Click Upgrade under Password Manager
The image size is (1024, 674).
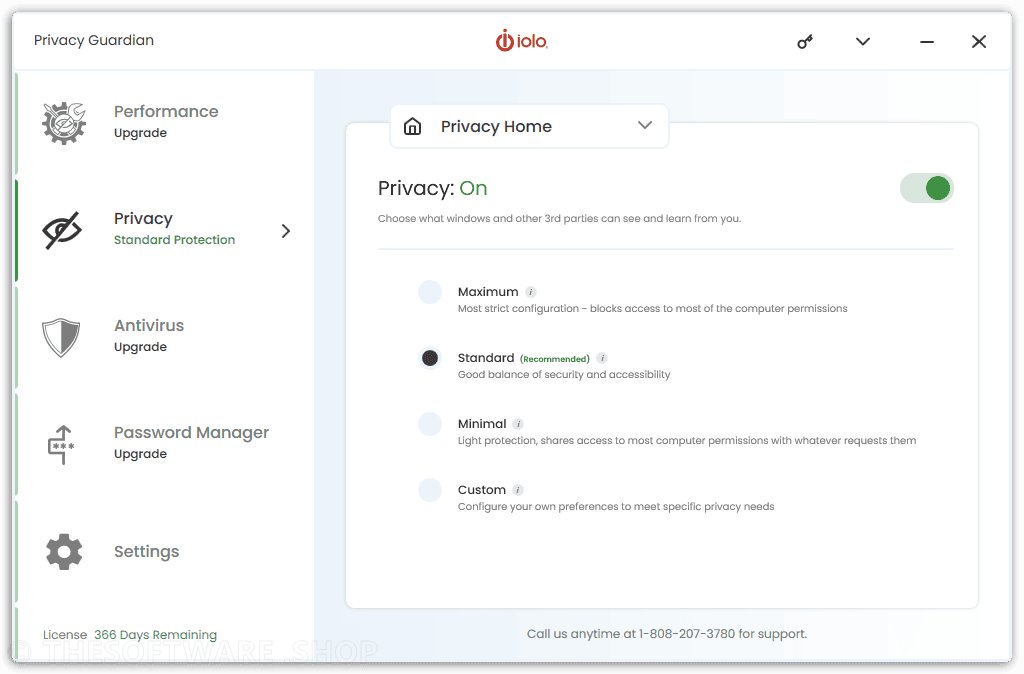140,455
